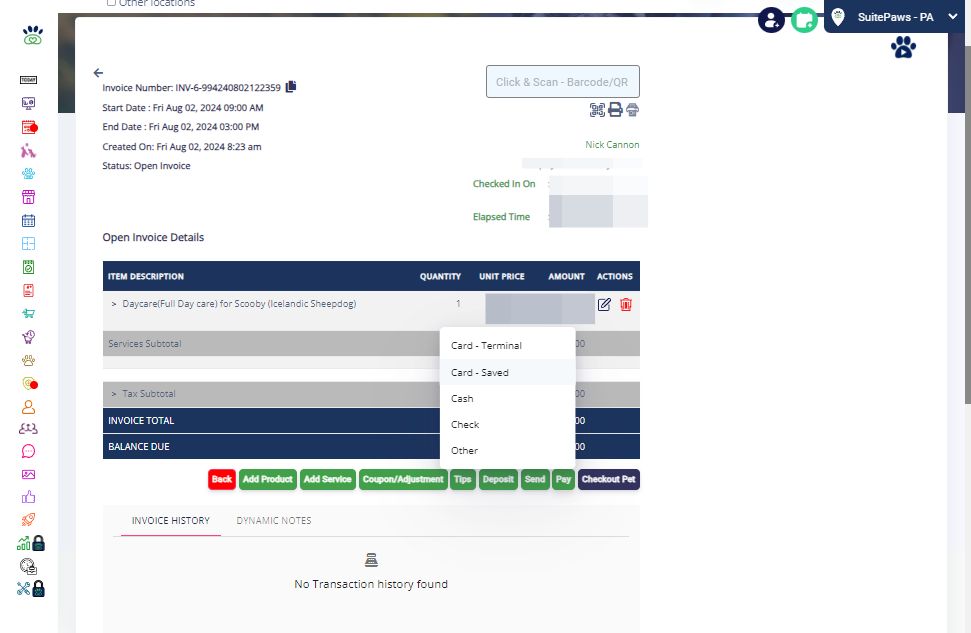Click the Status: Open Invoice text
Viewport: 971px width, 633px height.
(146, 166)
